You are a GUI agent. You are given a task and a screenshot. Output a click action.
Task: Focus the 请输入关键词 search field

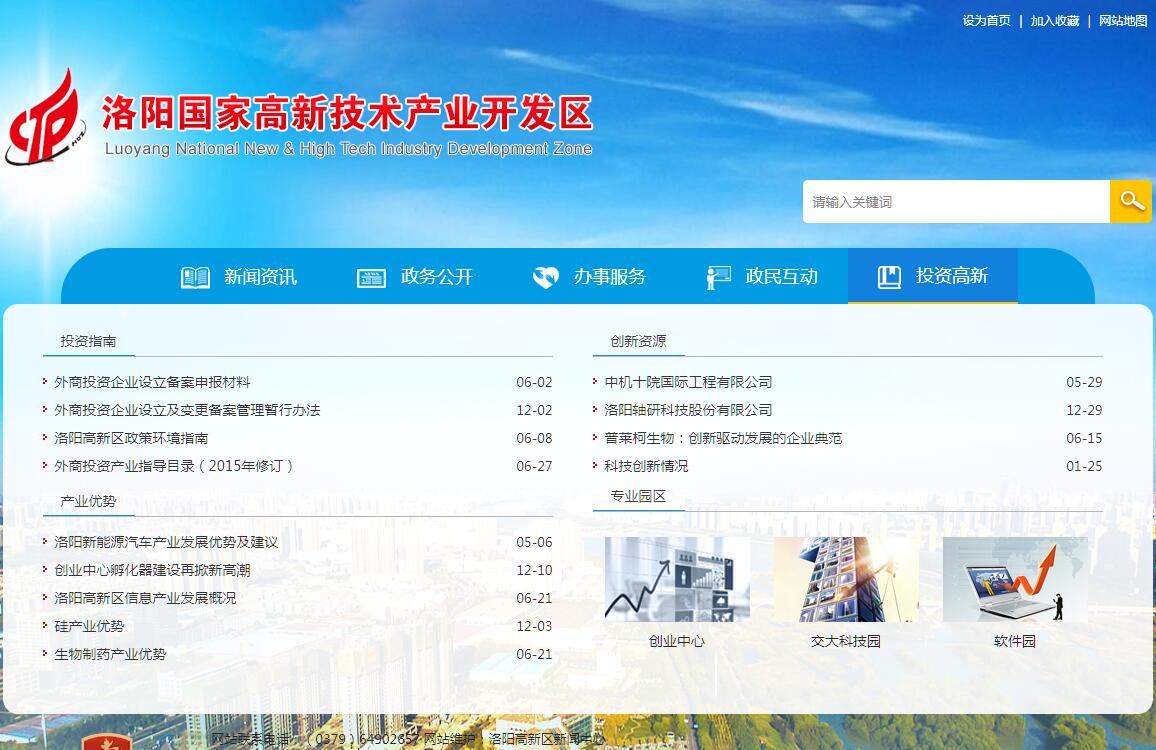(955, 202)
